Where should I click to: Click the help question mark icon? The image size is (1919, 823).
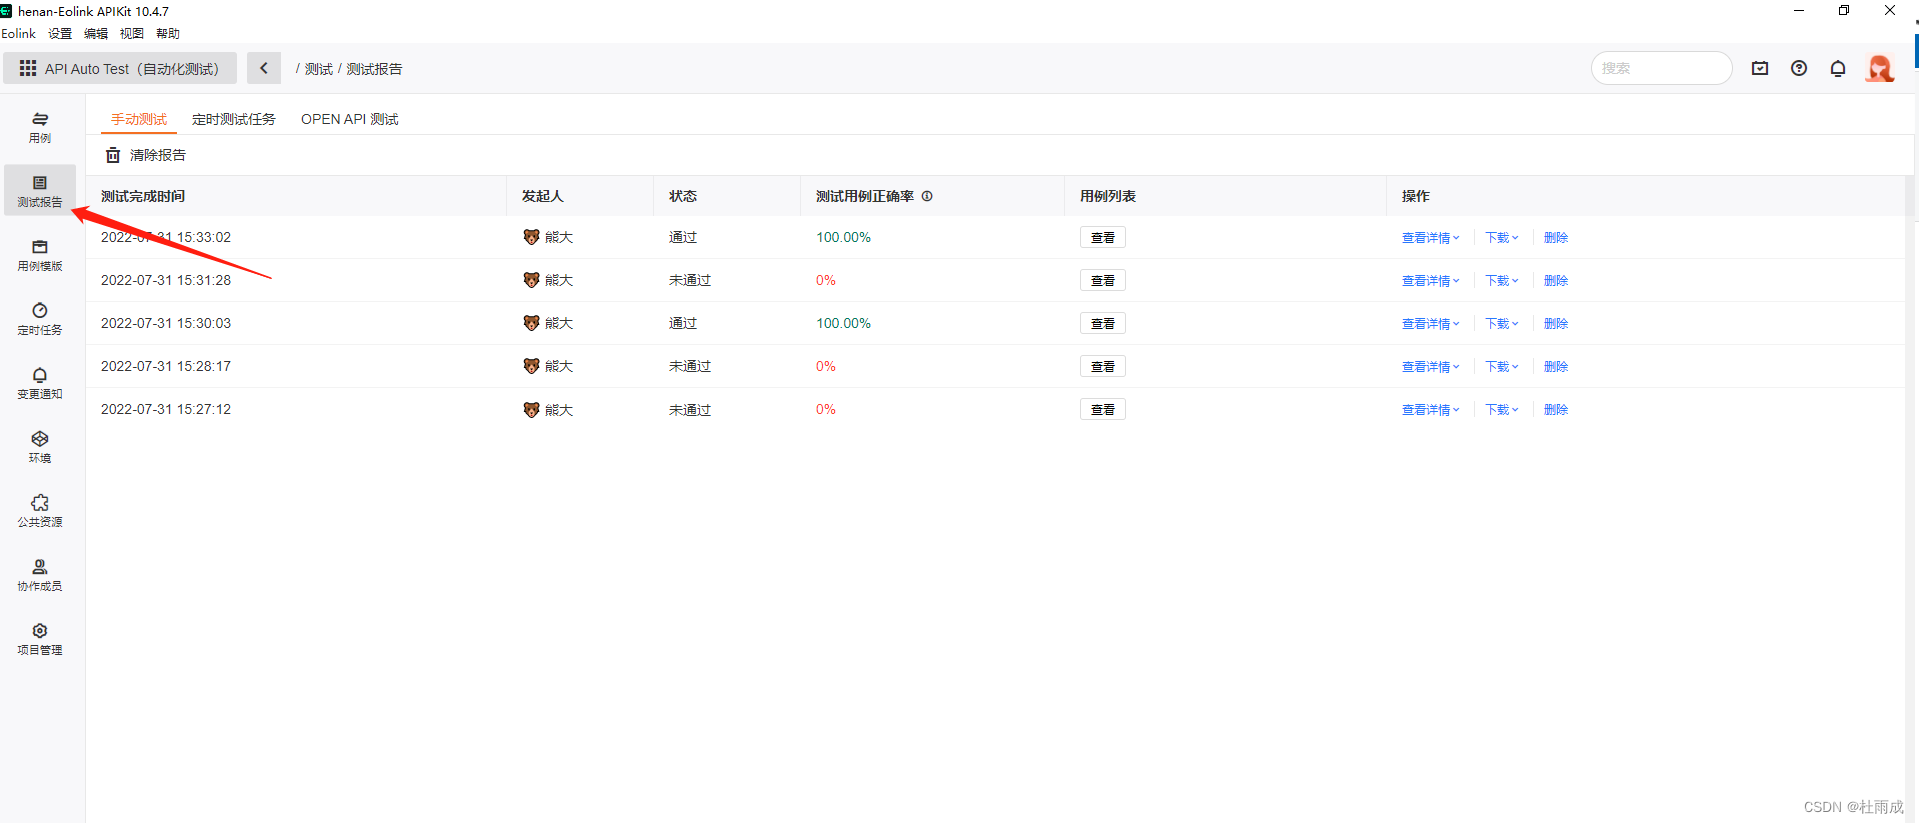pyautogui.click(x=1799, y=68)
